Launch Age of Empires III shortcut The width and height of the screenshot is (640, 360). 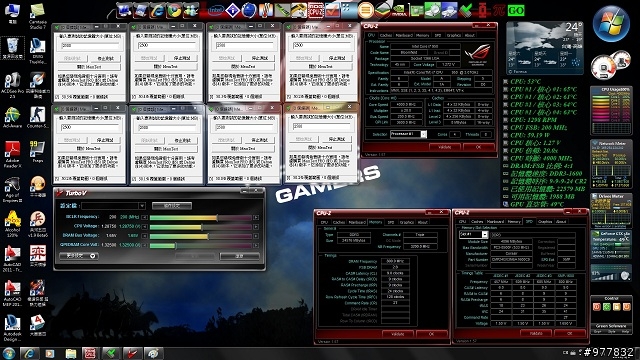[13, 189]
